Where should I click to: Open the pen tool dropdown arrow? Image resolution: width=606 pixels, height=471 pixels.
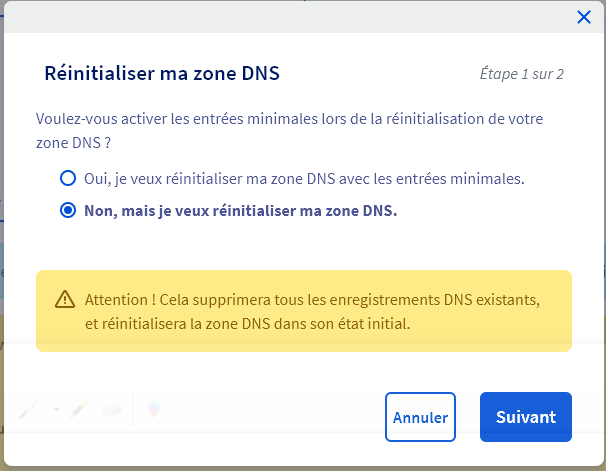click(x=57, y=409)
